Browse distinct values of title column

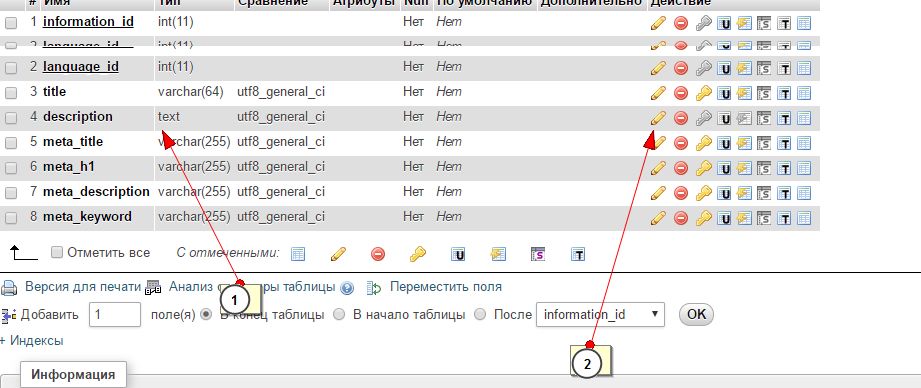tap(804, 93)
